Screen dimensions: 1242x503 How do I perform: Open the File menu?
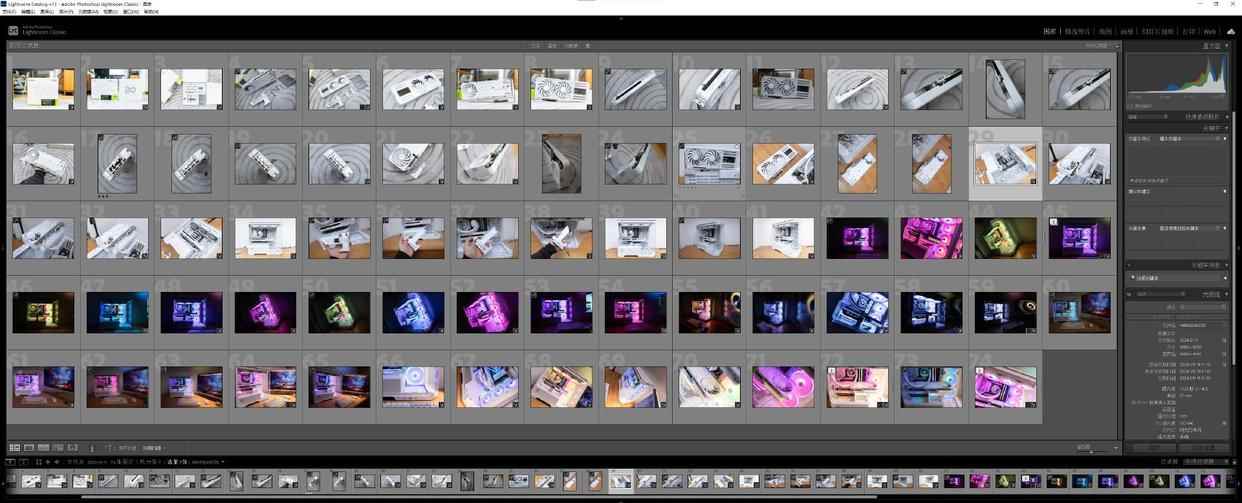pos(9,12)
